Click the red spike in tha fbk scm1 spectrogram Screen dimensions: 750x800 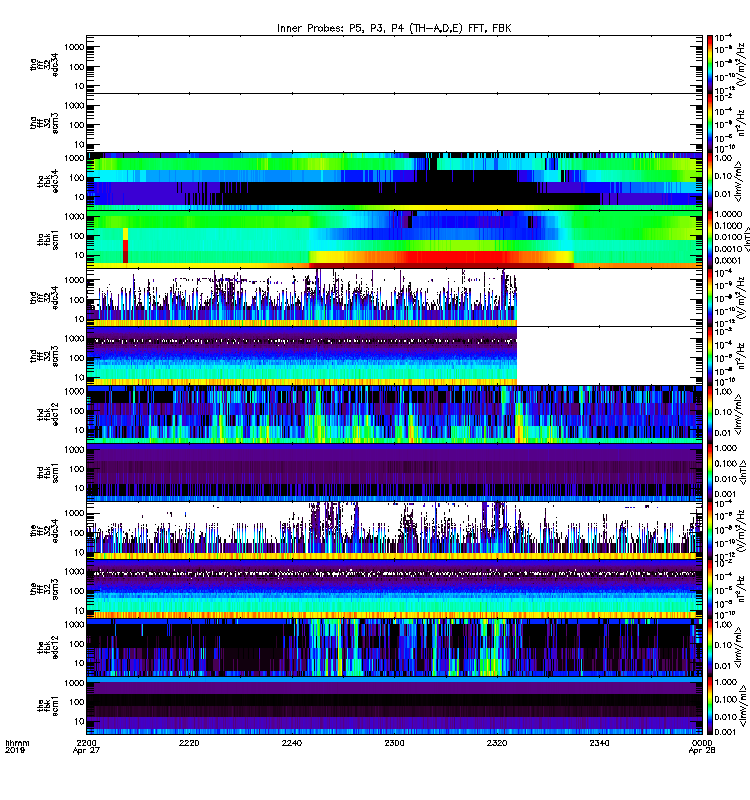click(126, 246)
